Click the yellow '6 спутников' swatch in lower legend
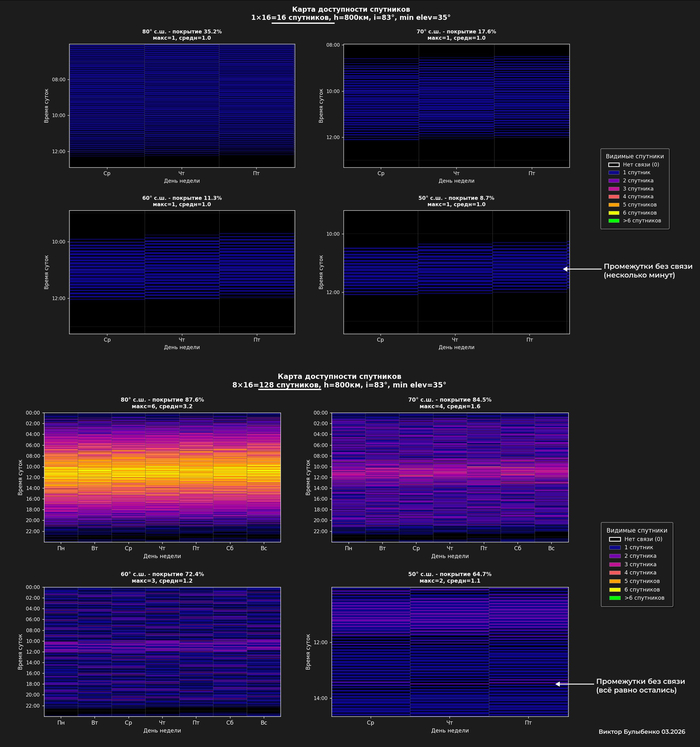Viewport: 700px width, 747px height. pos(615,590)
